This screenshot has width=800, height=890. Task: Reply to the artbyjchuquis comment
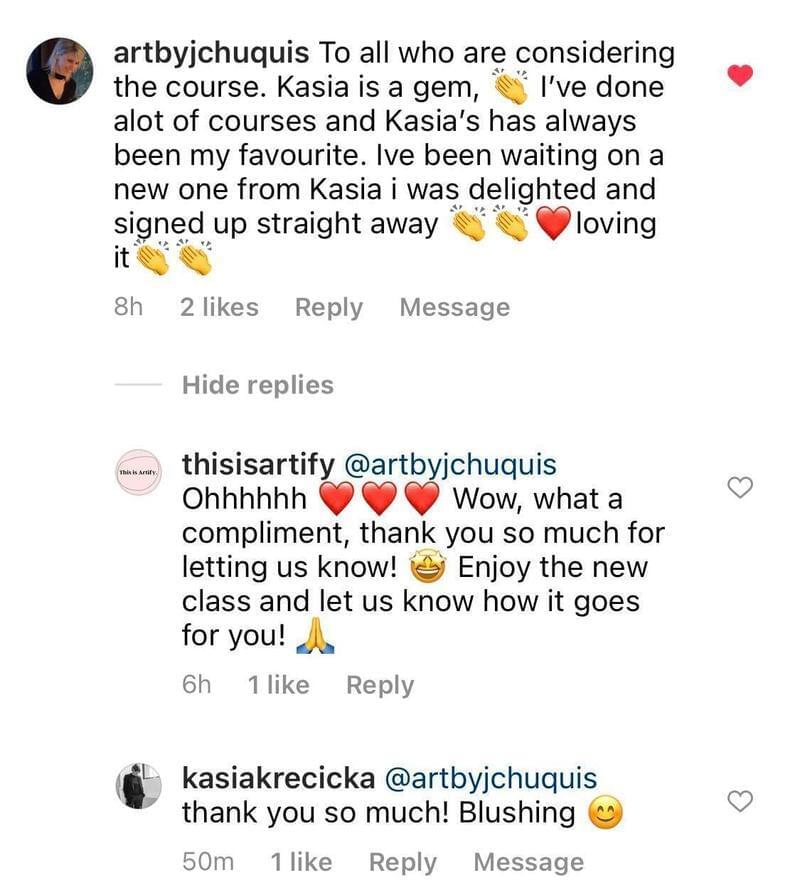(x=328, y=308)
